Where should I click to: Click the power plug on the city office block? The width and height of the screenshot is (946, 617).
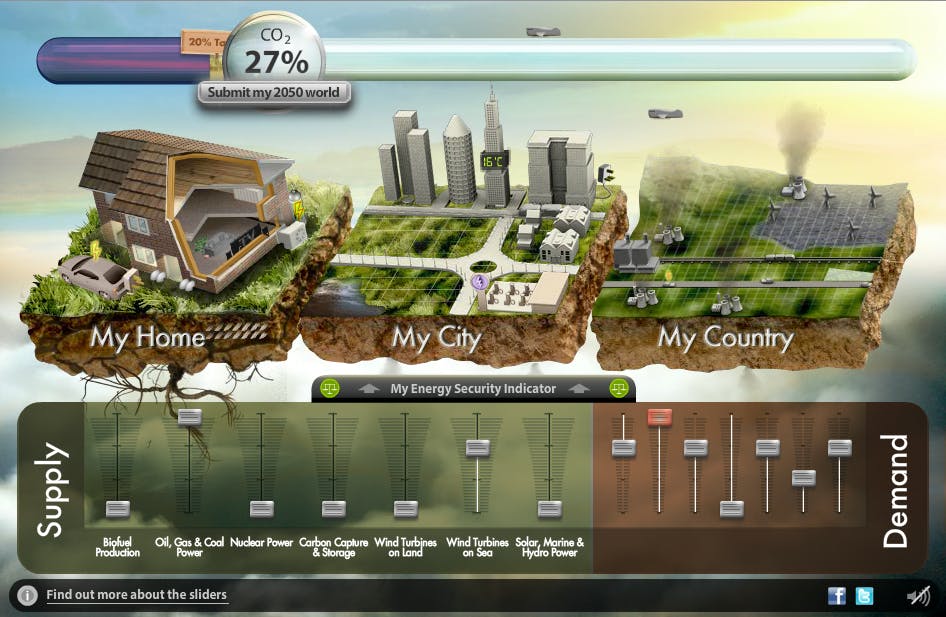pos(606,174)
